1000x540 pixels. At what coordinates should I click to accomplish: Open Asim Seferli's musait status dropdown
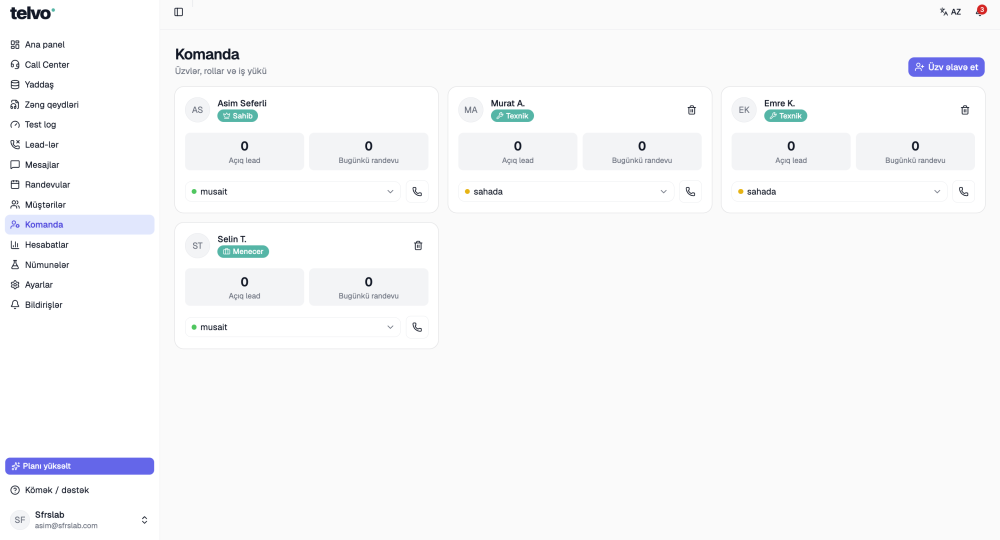click(293, 191)
